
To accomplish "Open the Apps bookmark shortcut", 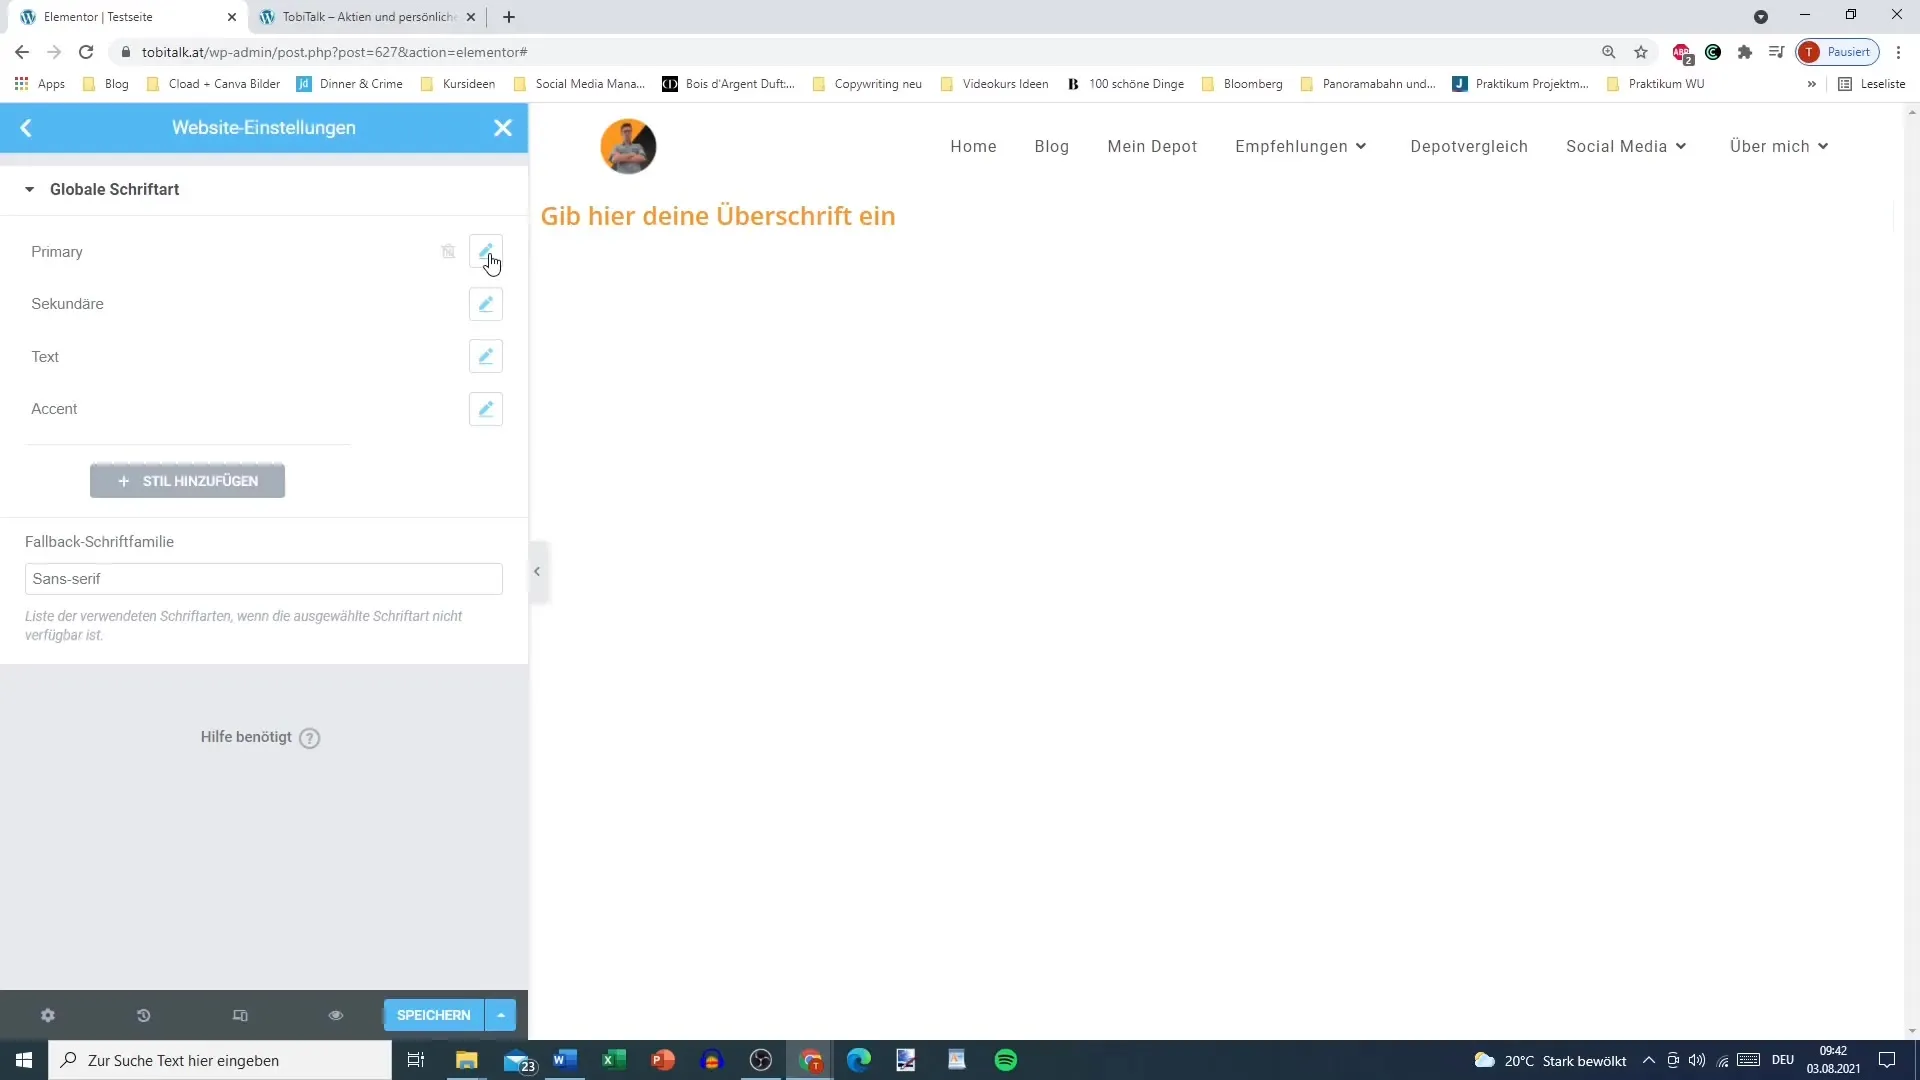I will tap(40, 84).
